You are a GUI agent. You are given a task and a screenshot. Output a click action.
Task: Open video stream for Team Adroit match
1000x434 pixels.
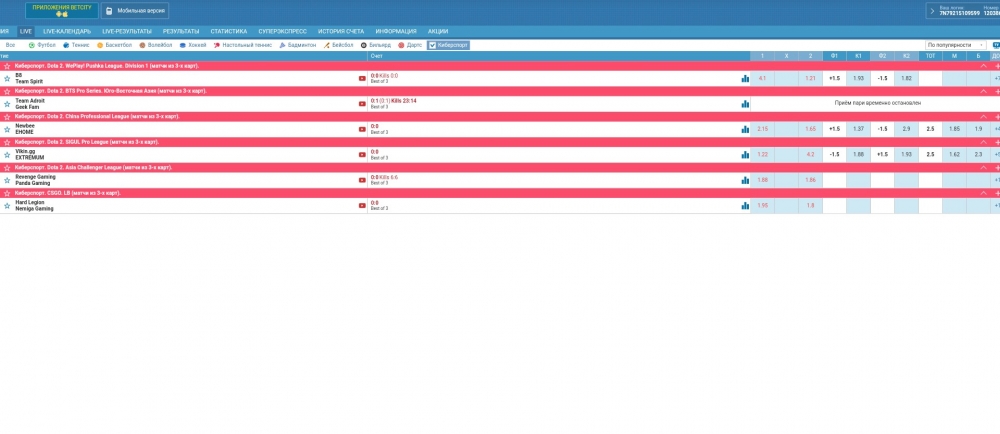click(362, 104)
